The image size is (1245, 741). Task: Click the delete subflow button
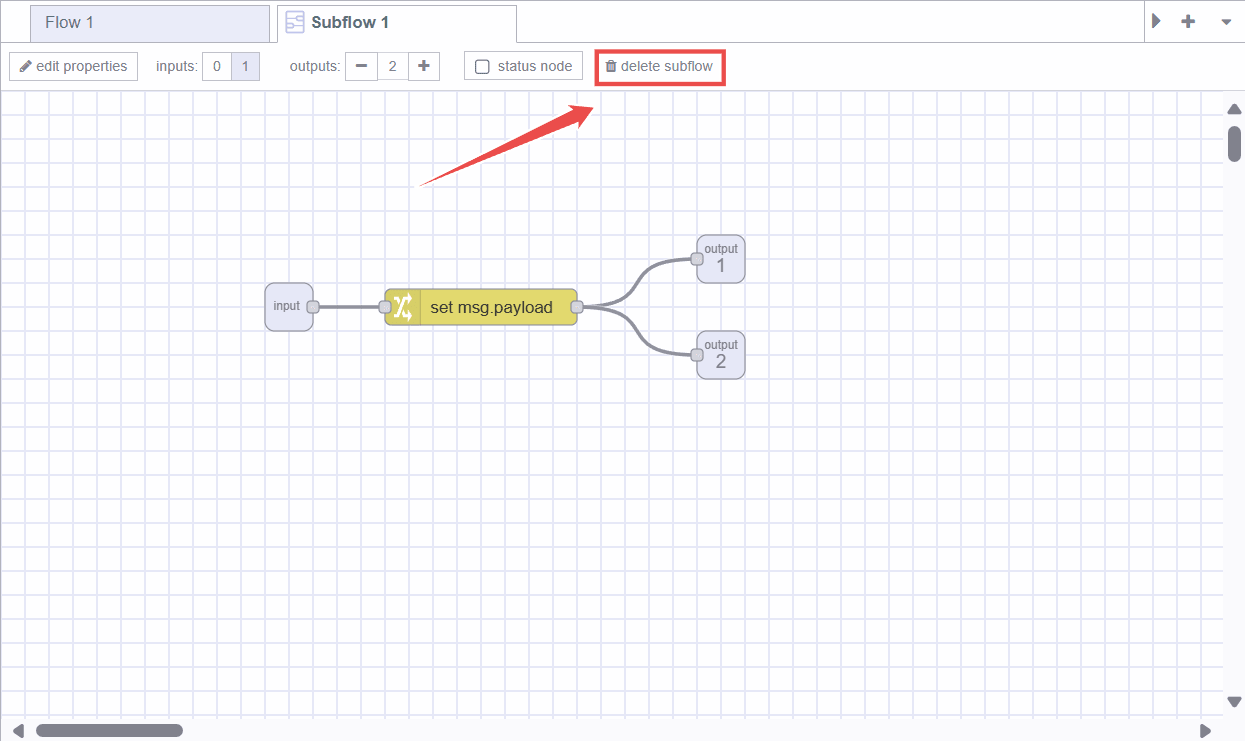pos(659,66)
